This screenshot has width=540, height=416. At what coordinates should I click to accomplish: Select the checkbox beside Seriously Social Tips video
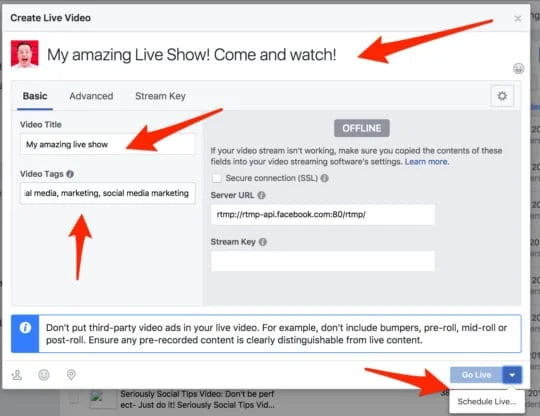coord(74,399)
